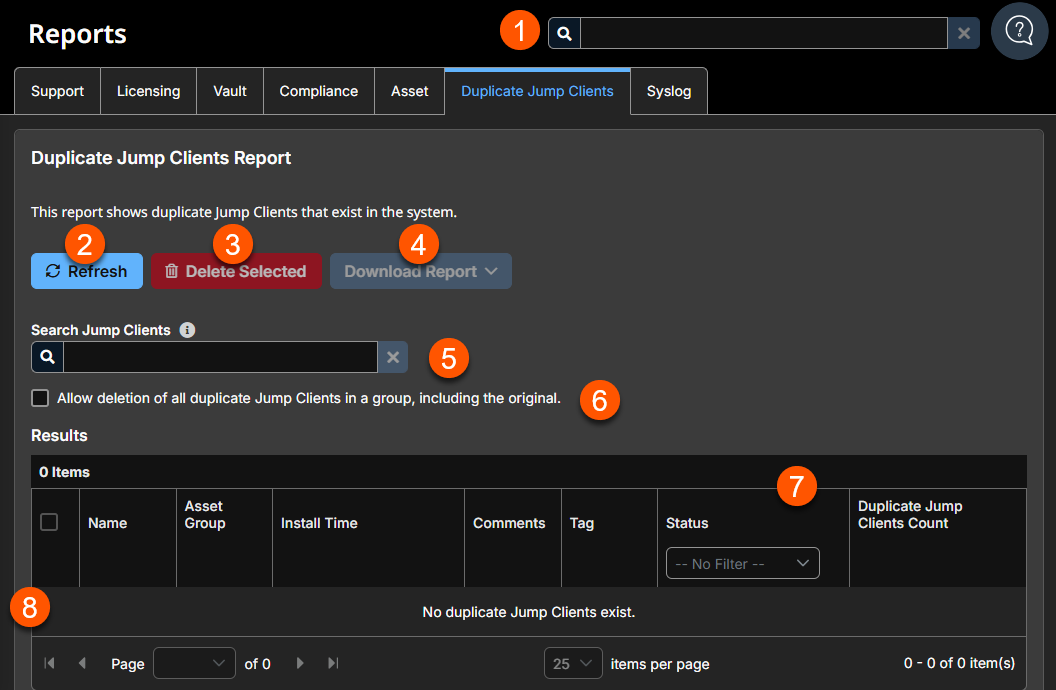The height and width of the screenshot is (690, 1056).
Task: Click the Search Jump Clients magnifier icon
Action: click(47, 357)
